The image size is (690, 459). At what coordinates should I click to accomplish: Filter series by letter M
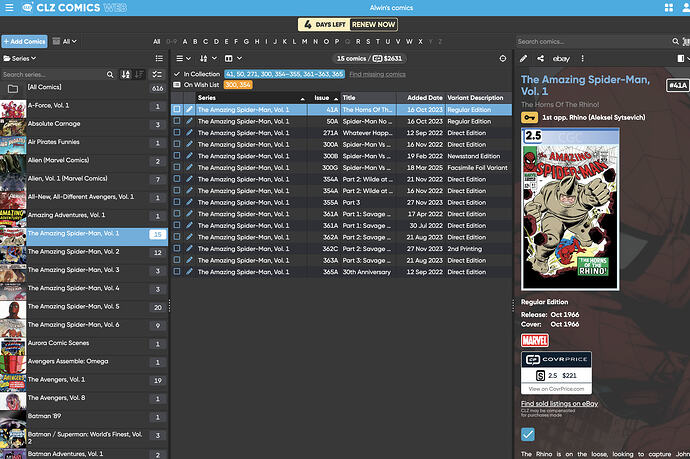coord(305,41)
